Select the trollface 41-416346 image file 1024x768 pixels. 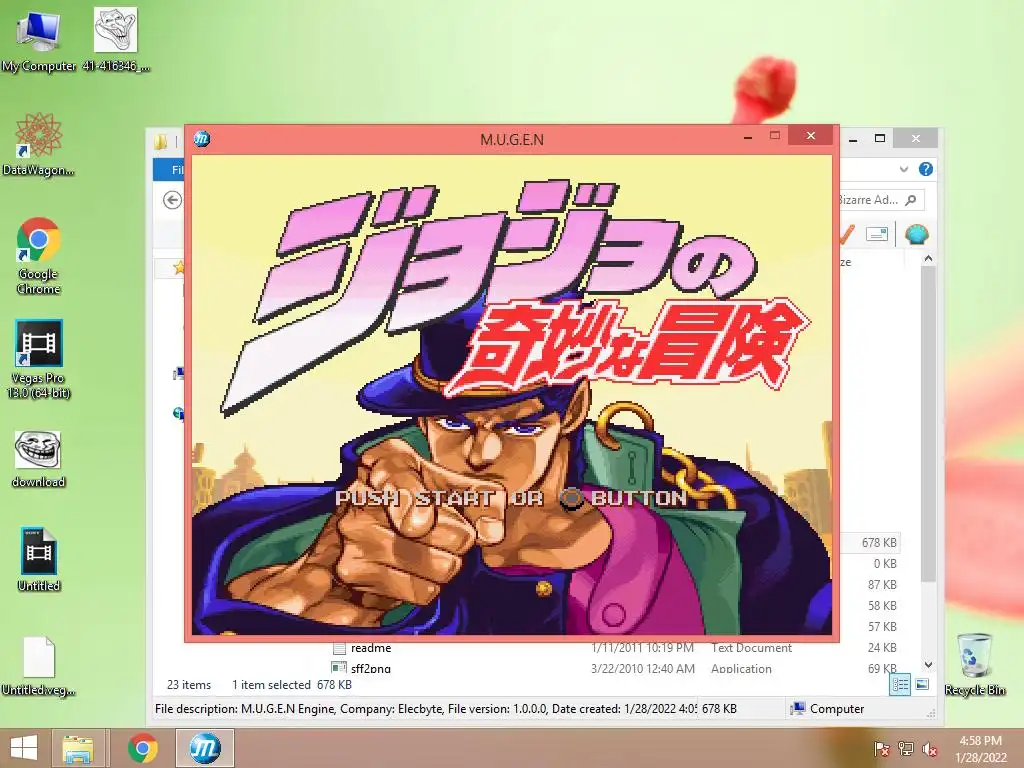pyautogui.click(x=116, y=39)
